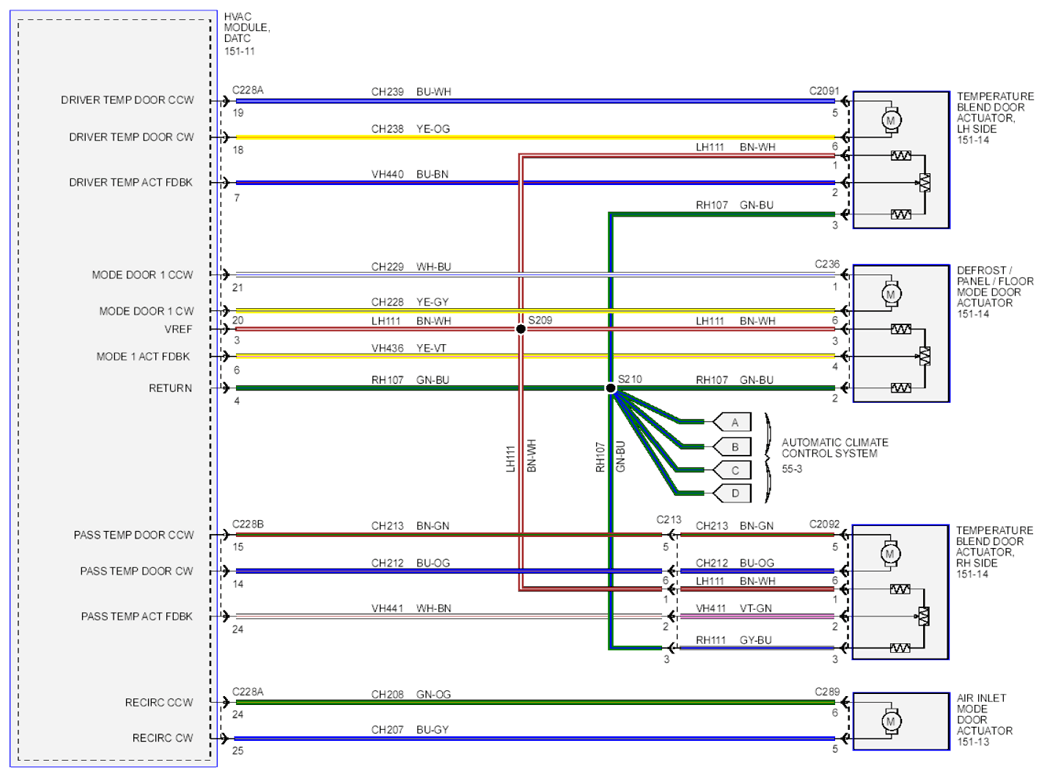Click the RETURN pin label
Image resolution: width=1044 pixels, height=777 pixels.
tap(170, 388)
